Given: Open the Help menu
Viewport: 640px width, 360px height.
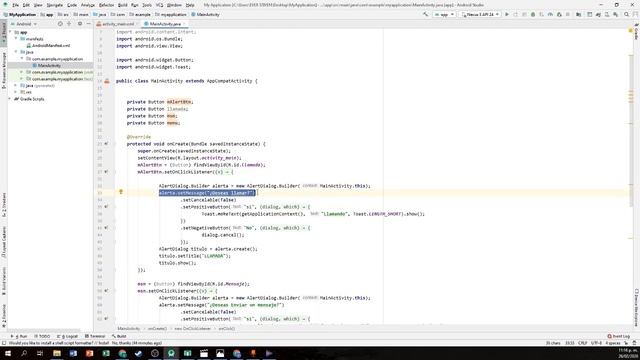Looking at the screenshot, I should (190, 5).
